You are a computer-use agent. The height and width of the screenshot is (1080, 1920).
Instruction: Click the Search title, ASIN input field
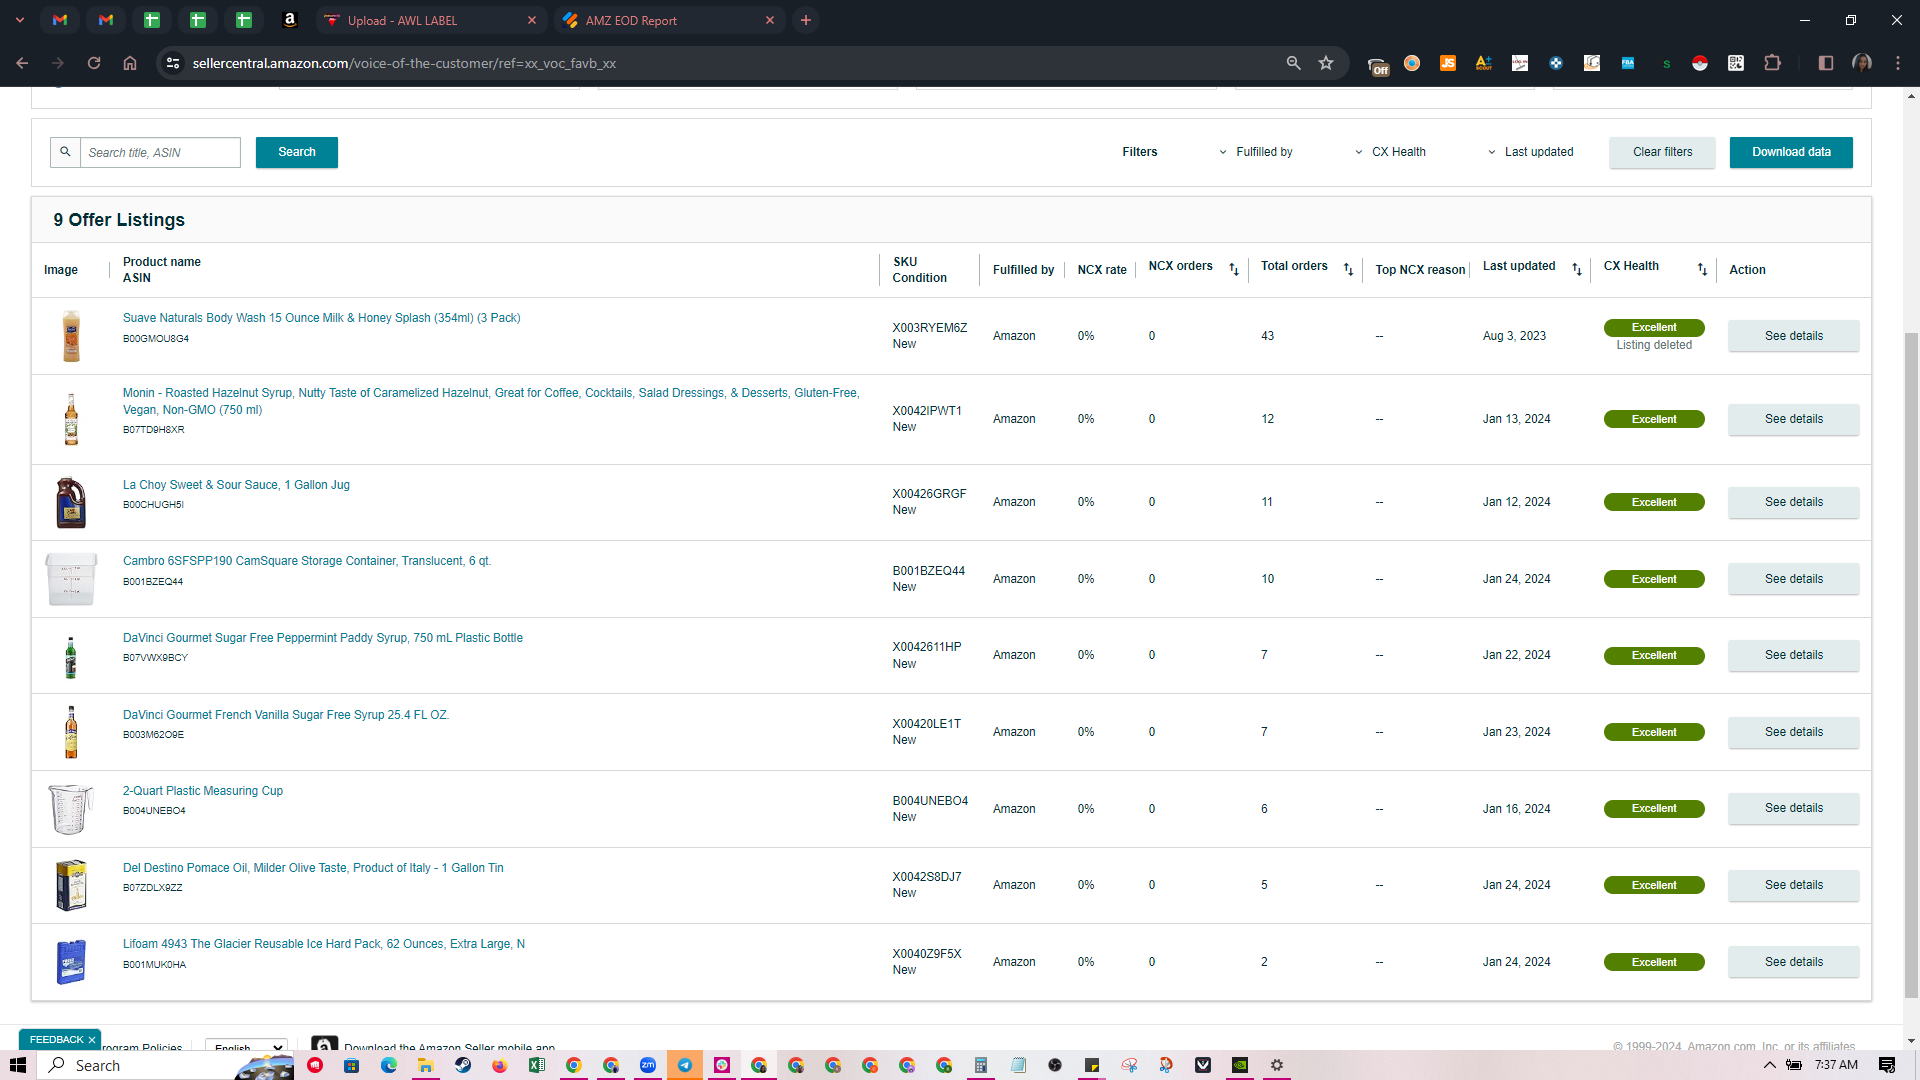(x=160, y=152)
